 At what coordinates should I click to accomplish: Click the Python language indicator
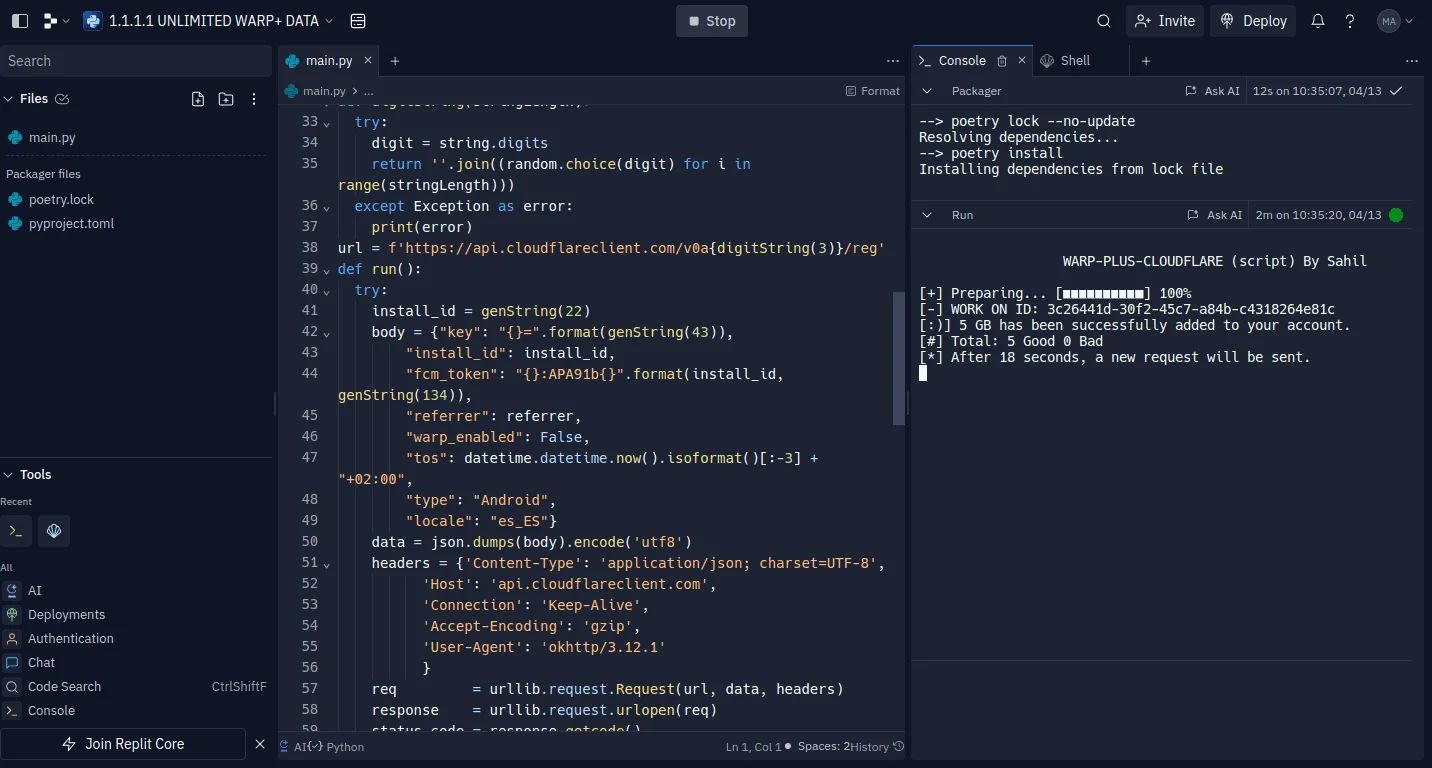click(345, 747)
